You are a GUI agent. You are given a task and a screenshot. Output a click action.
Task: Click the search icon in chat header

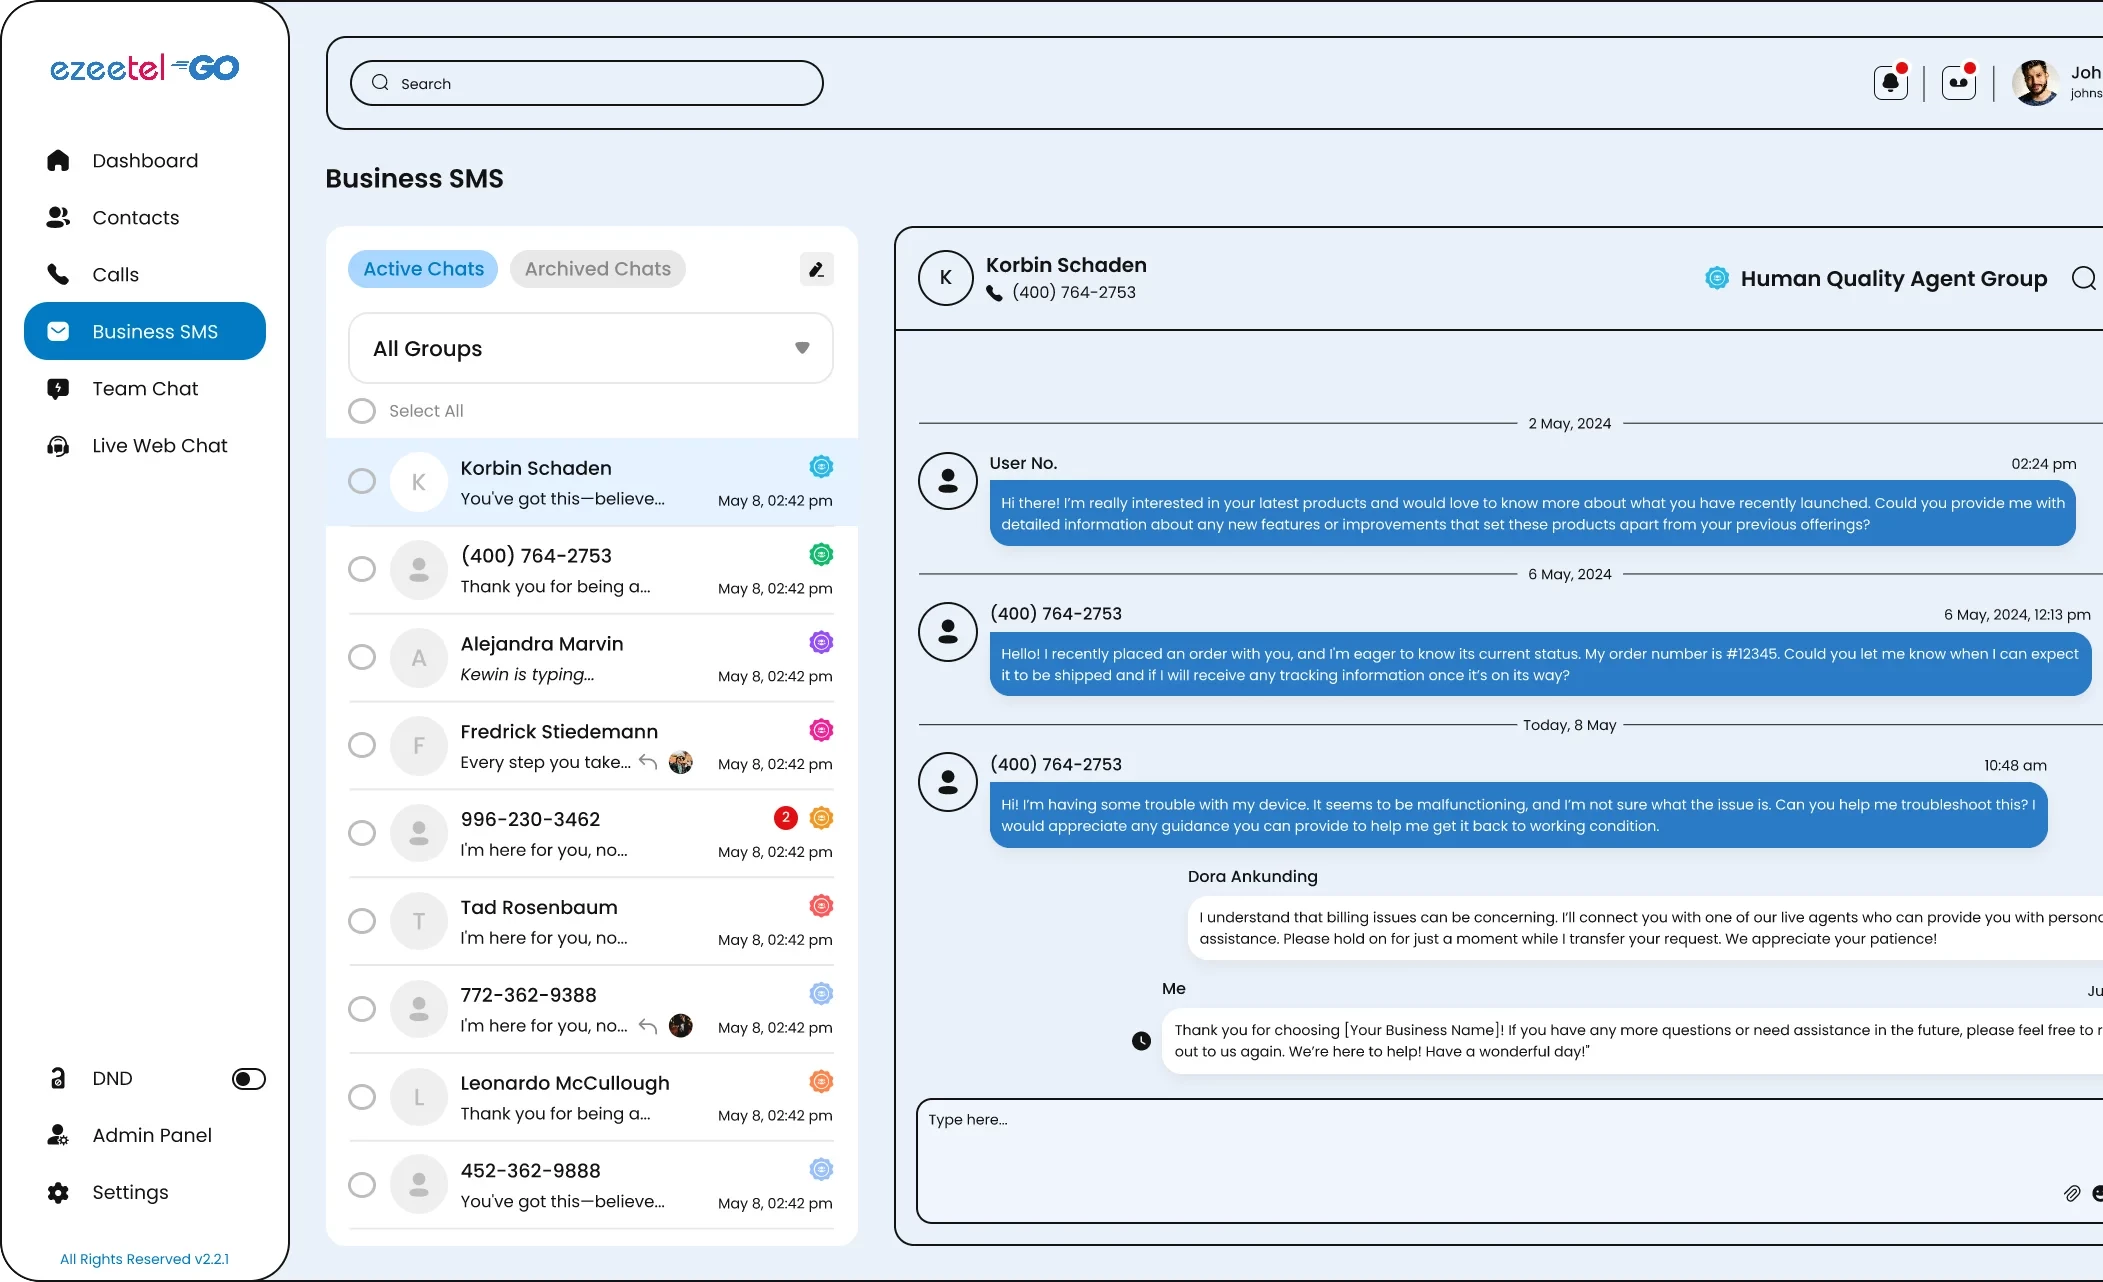tap(2083, 278)
